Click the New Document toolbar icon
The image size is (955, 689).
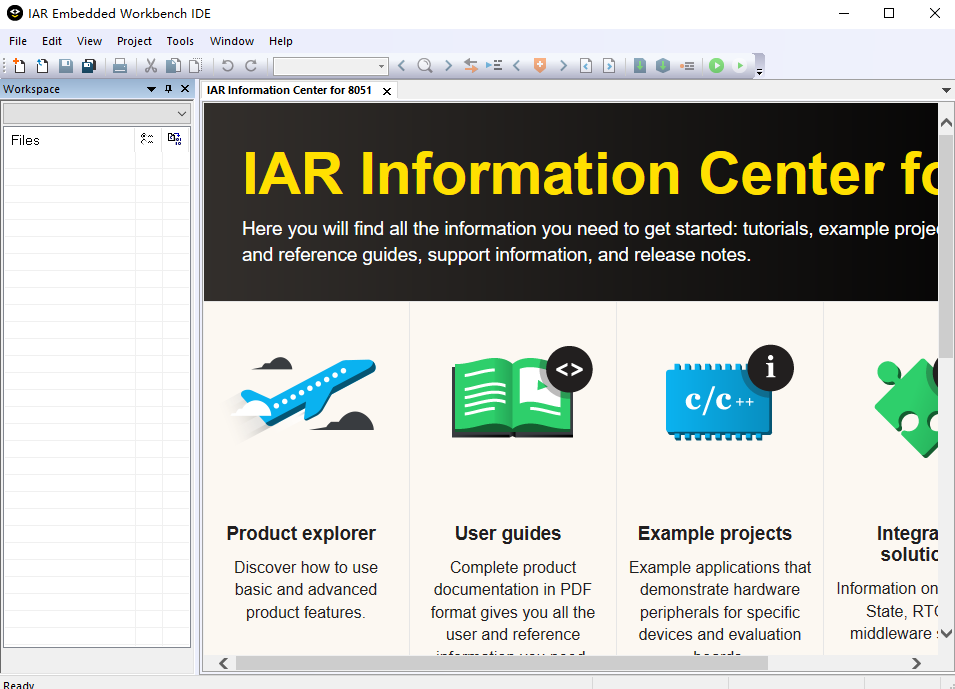coord(20,66)
